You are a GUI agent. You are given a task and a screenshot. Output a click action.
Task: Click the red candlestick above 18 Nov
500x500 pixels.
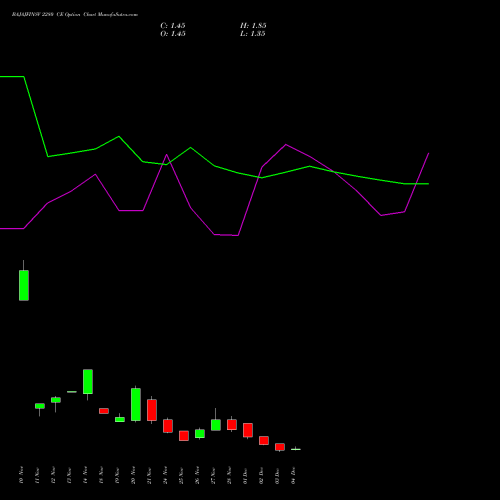coord(104,411)
